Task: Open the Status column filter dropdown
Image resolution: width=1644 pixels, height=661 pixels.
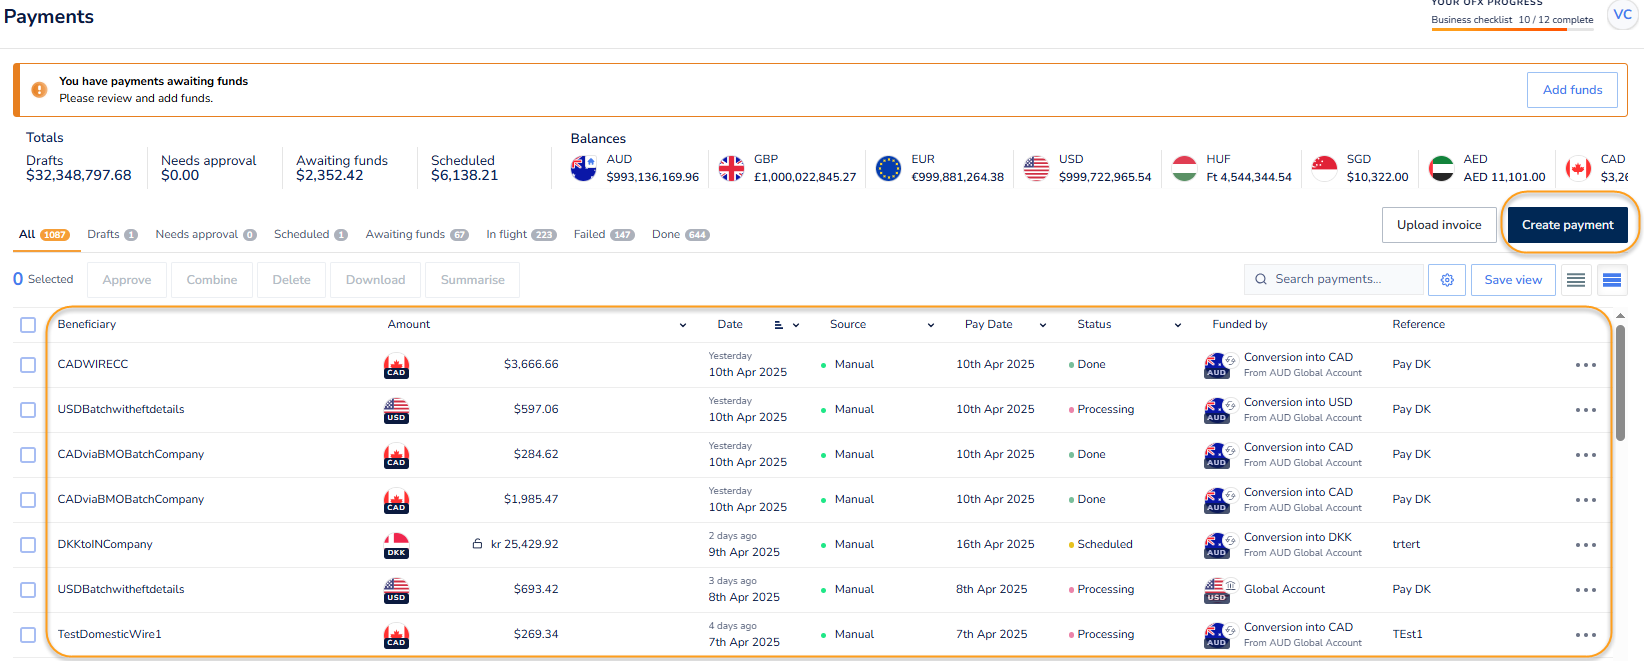Action: 1178,325
